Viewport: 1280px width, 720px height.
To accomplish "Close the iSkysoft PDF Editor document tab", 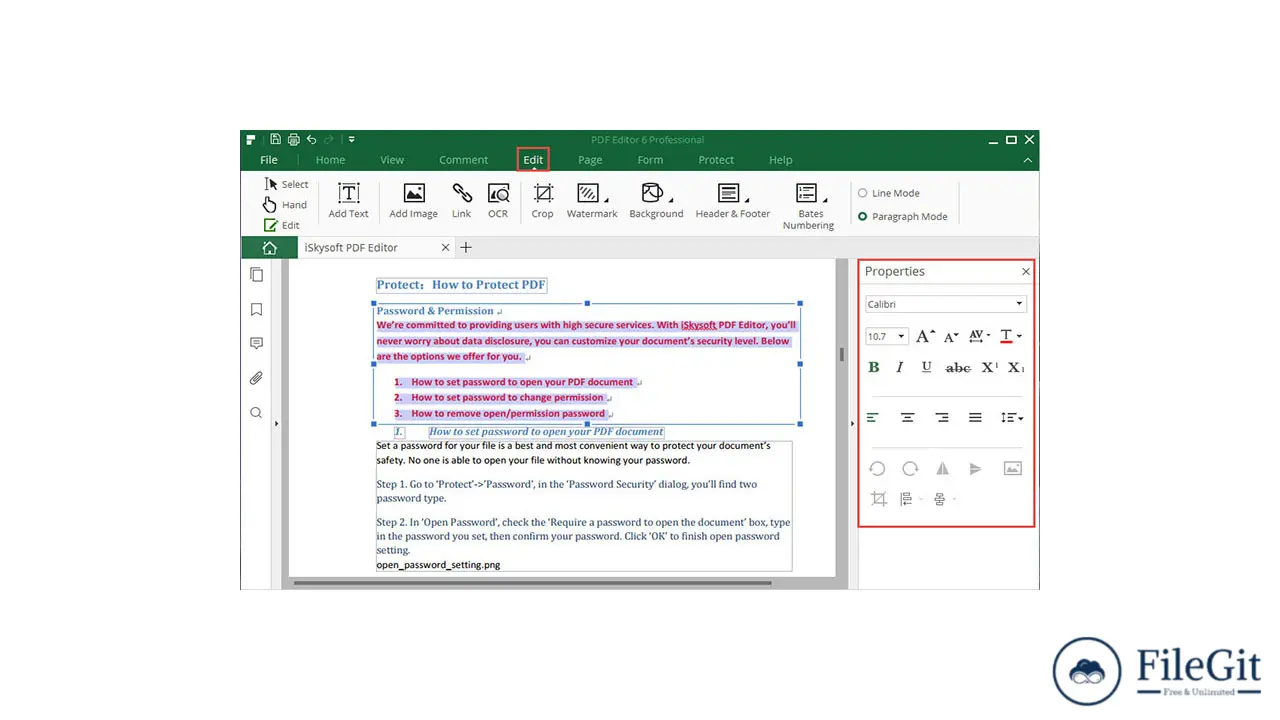I will click(x=446, y=248).
